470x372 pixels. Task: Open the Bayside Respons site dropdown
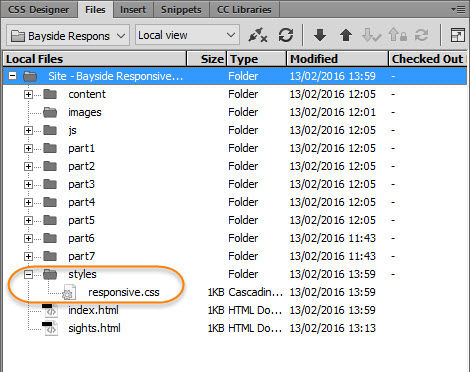pos(68,35)
